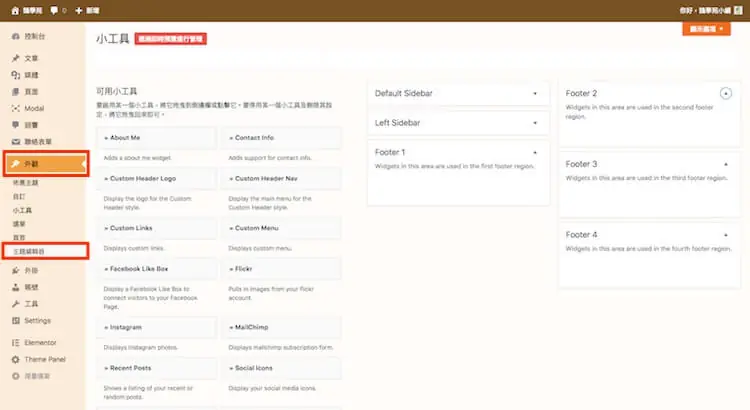Viewport: 750px width, 410px height.
Task: Open the Modal icon in sidebar
Action: 16,108
